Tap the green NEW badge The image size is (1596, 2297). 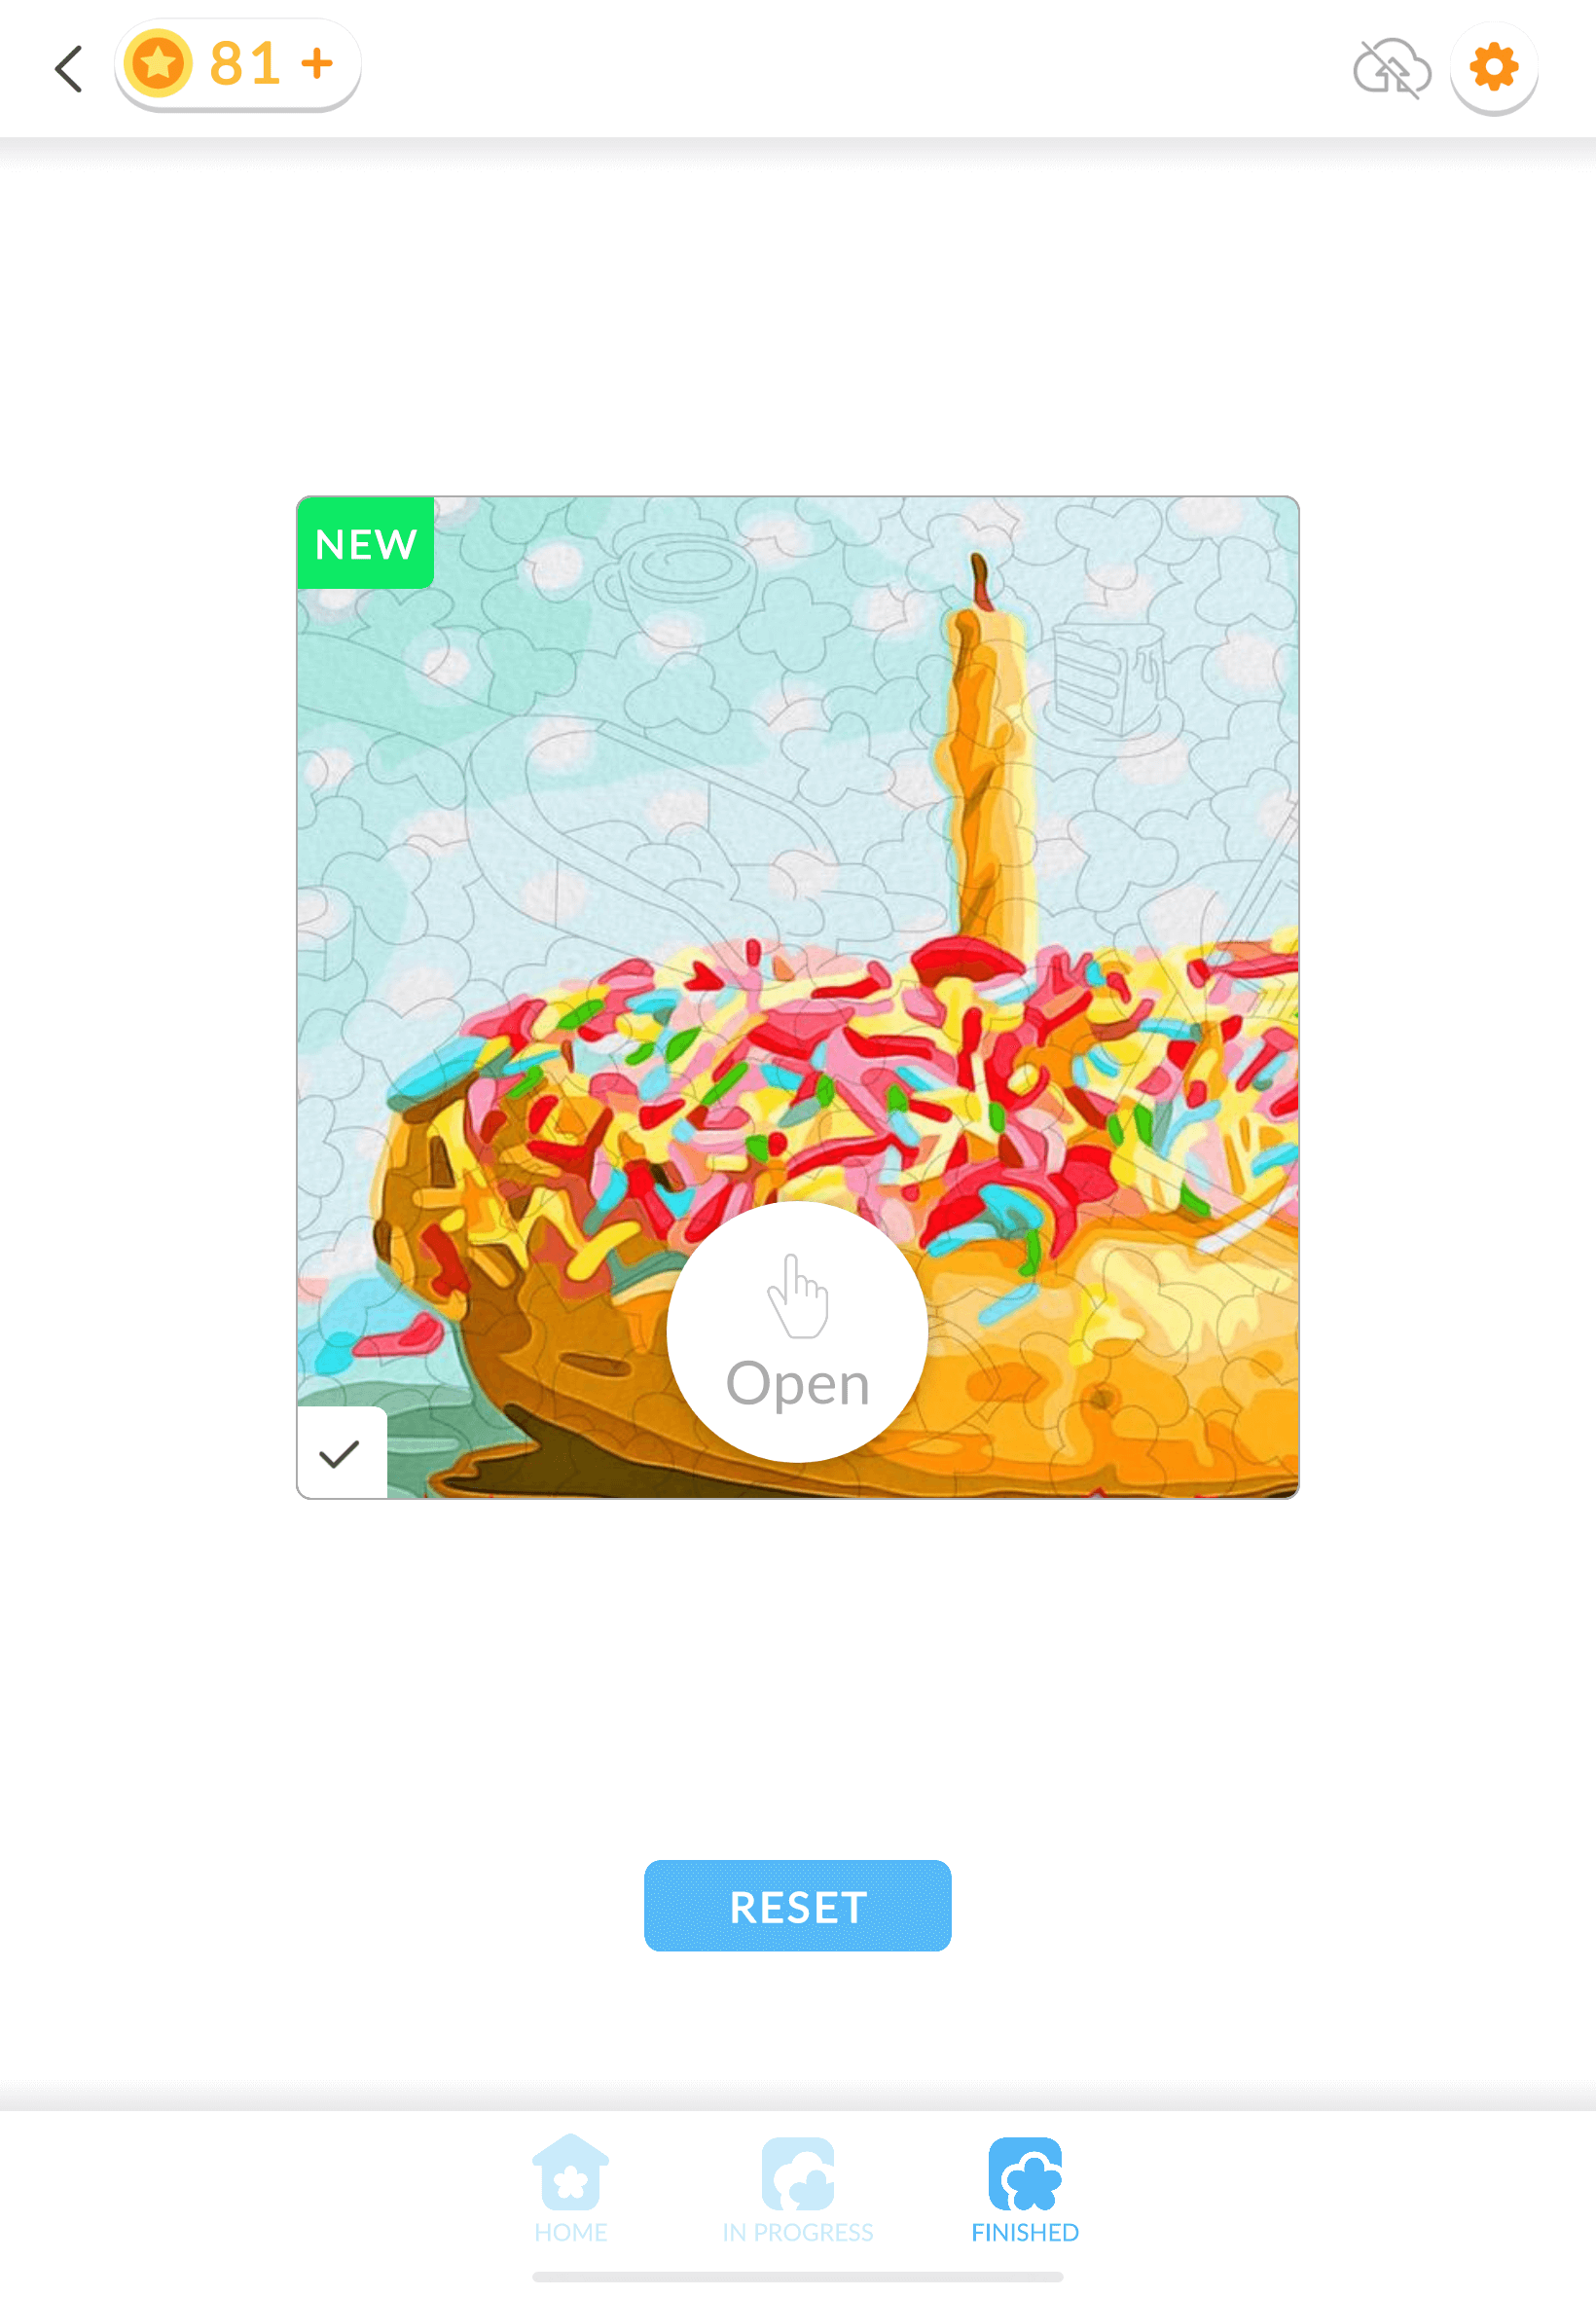coord(365,543)
